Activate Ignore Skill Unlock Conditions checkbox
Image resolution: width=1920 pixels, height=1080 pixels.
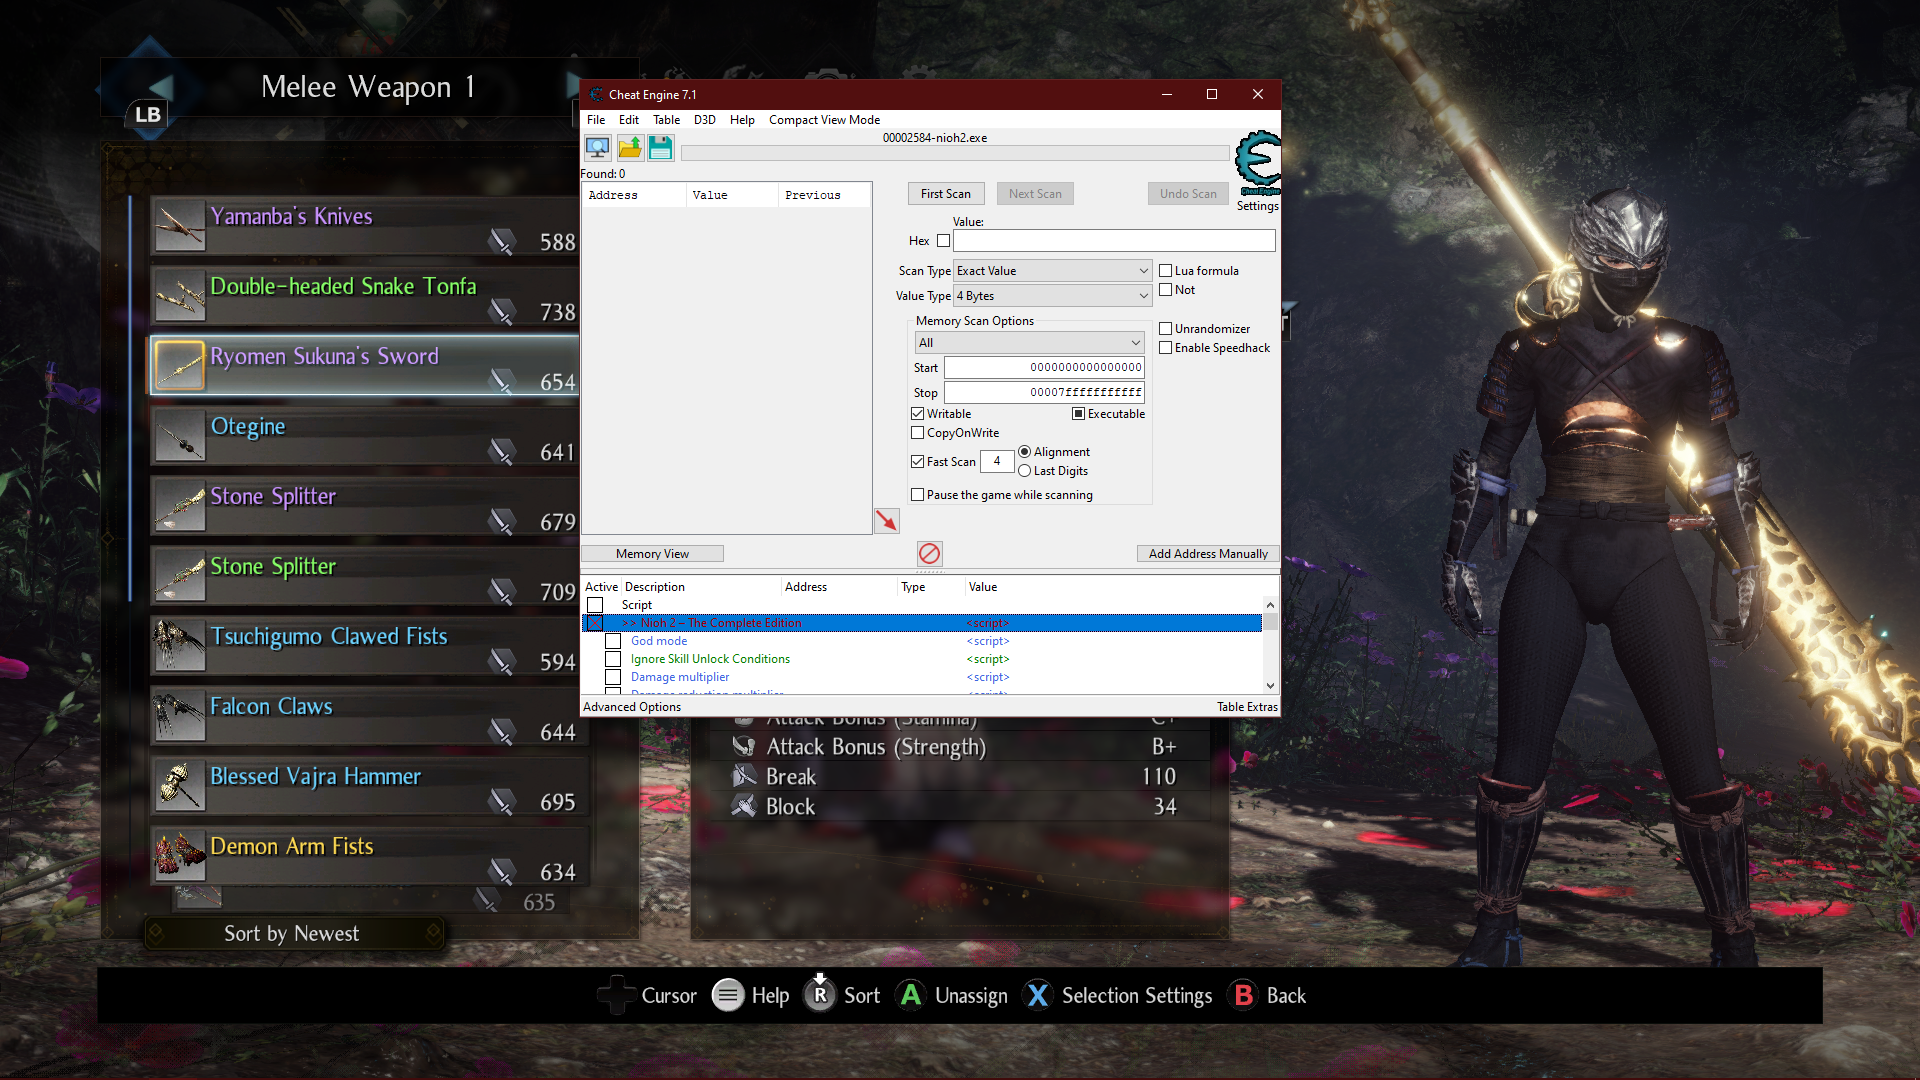click(x=613, y=659)
